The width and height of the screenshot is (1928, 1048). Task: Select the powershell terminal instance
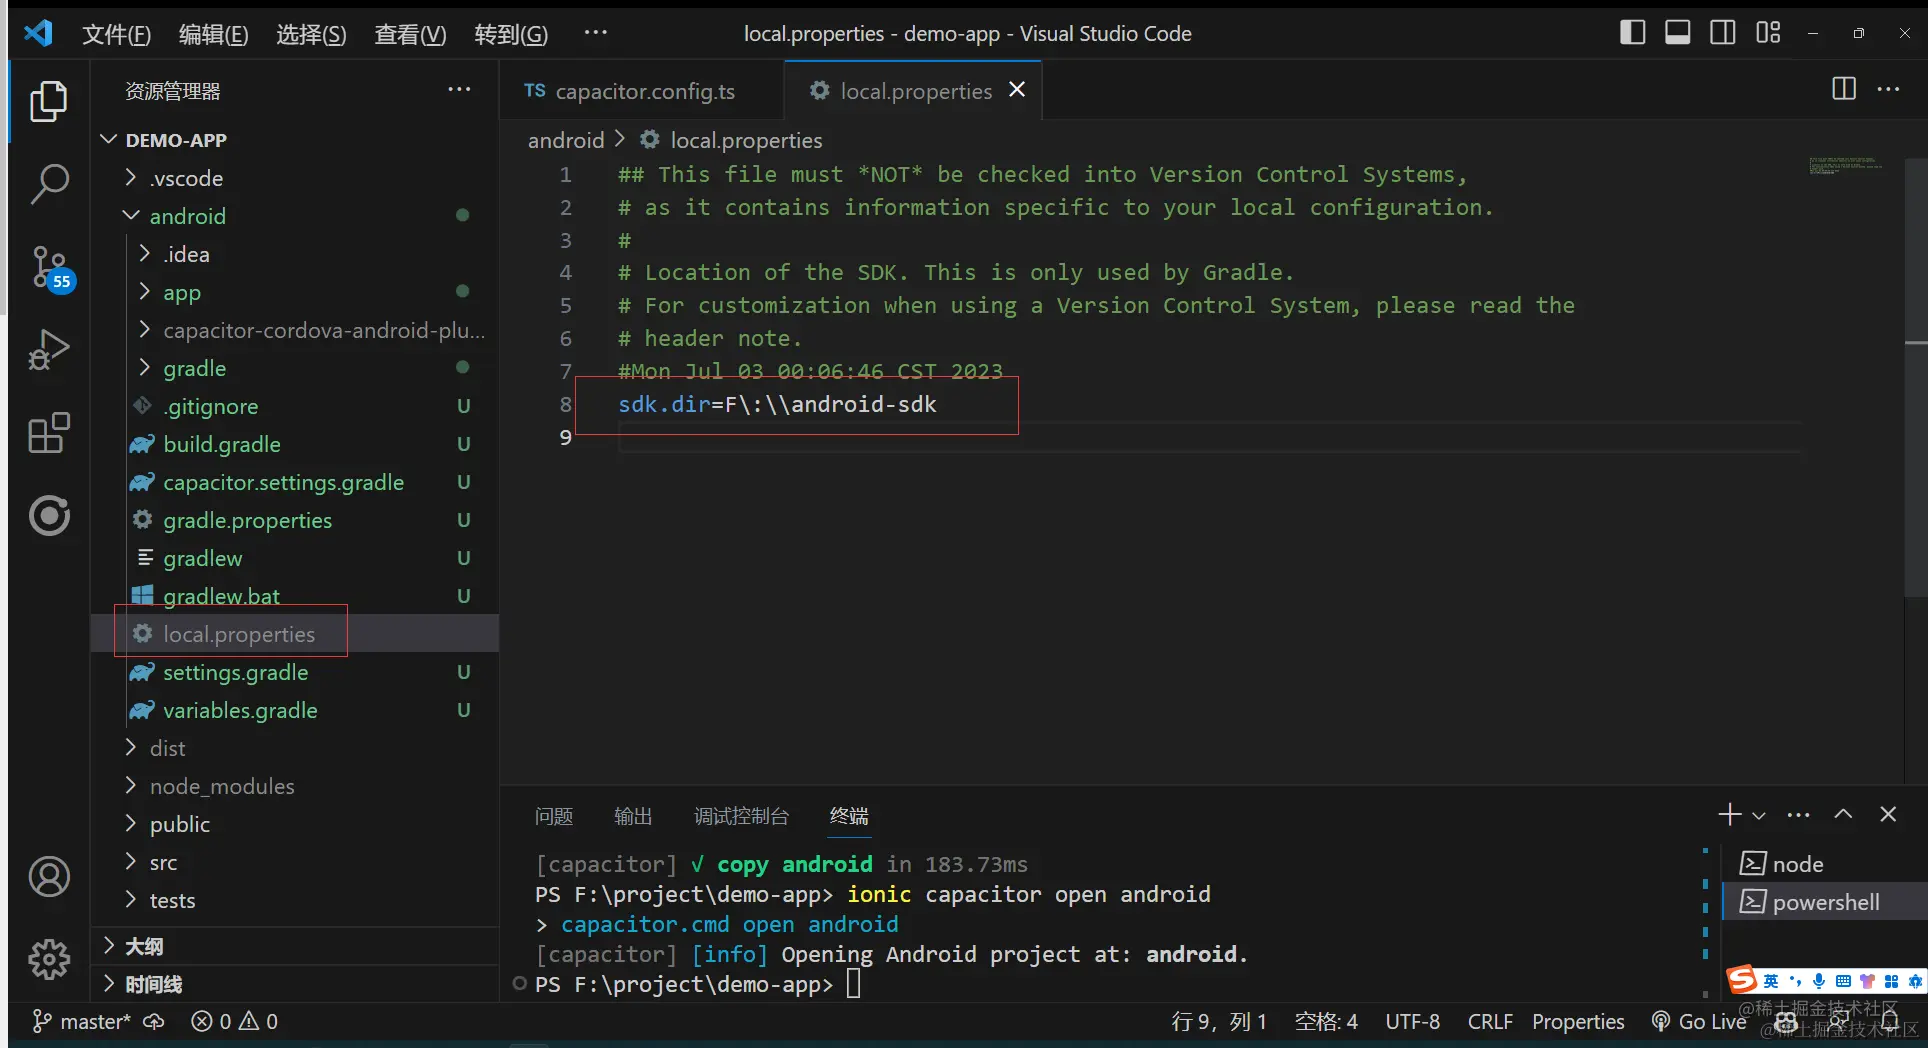pos(1823,902)
